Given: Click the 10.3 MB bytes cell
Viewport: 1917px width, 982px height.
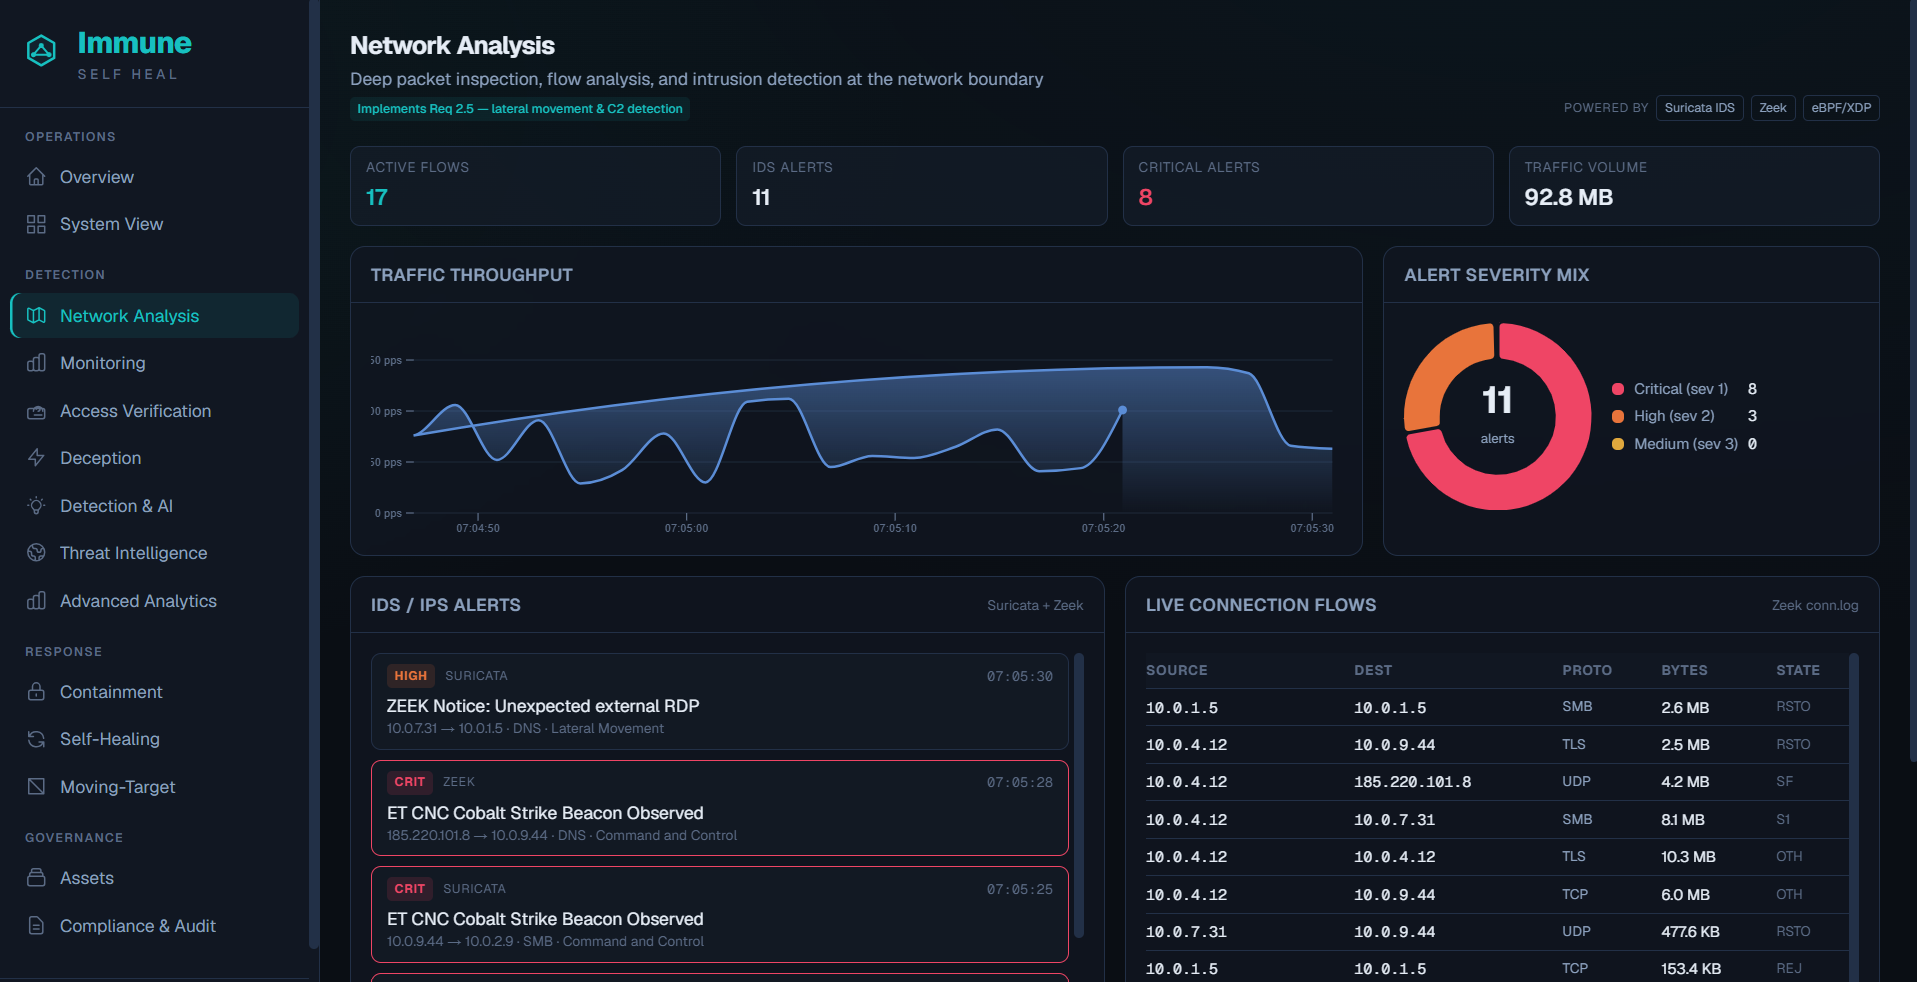Looking at the screenshot, I should point(1688,857).
